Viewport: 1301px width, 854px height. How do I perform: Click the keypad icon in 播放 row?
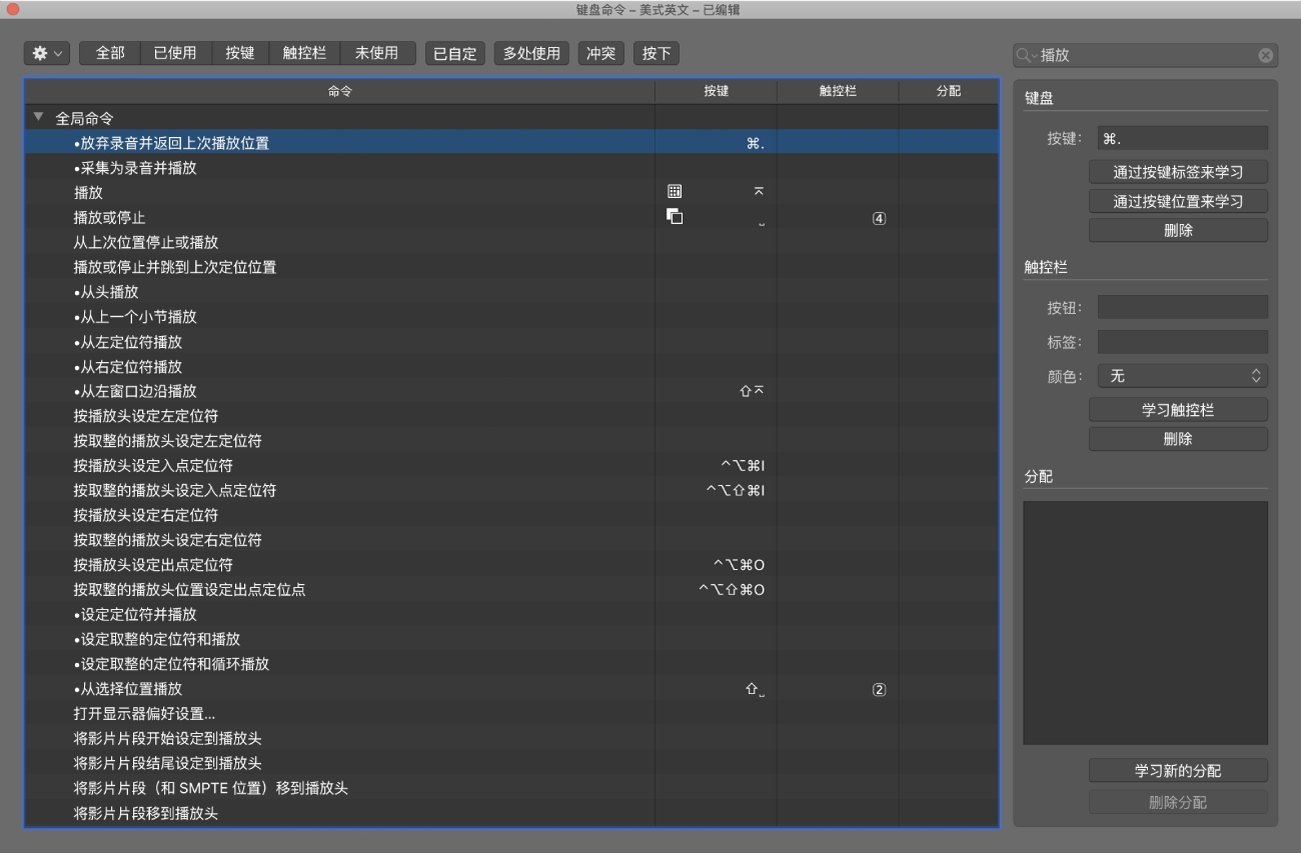click(x=675, y=191)
